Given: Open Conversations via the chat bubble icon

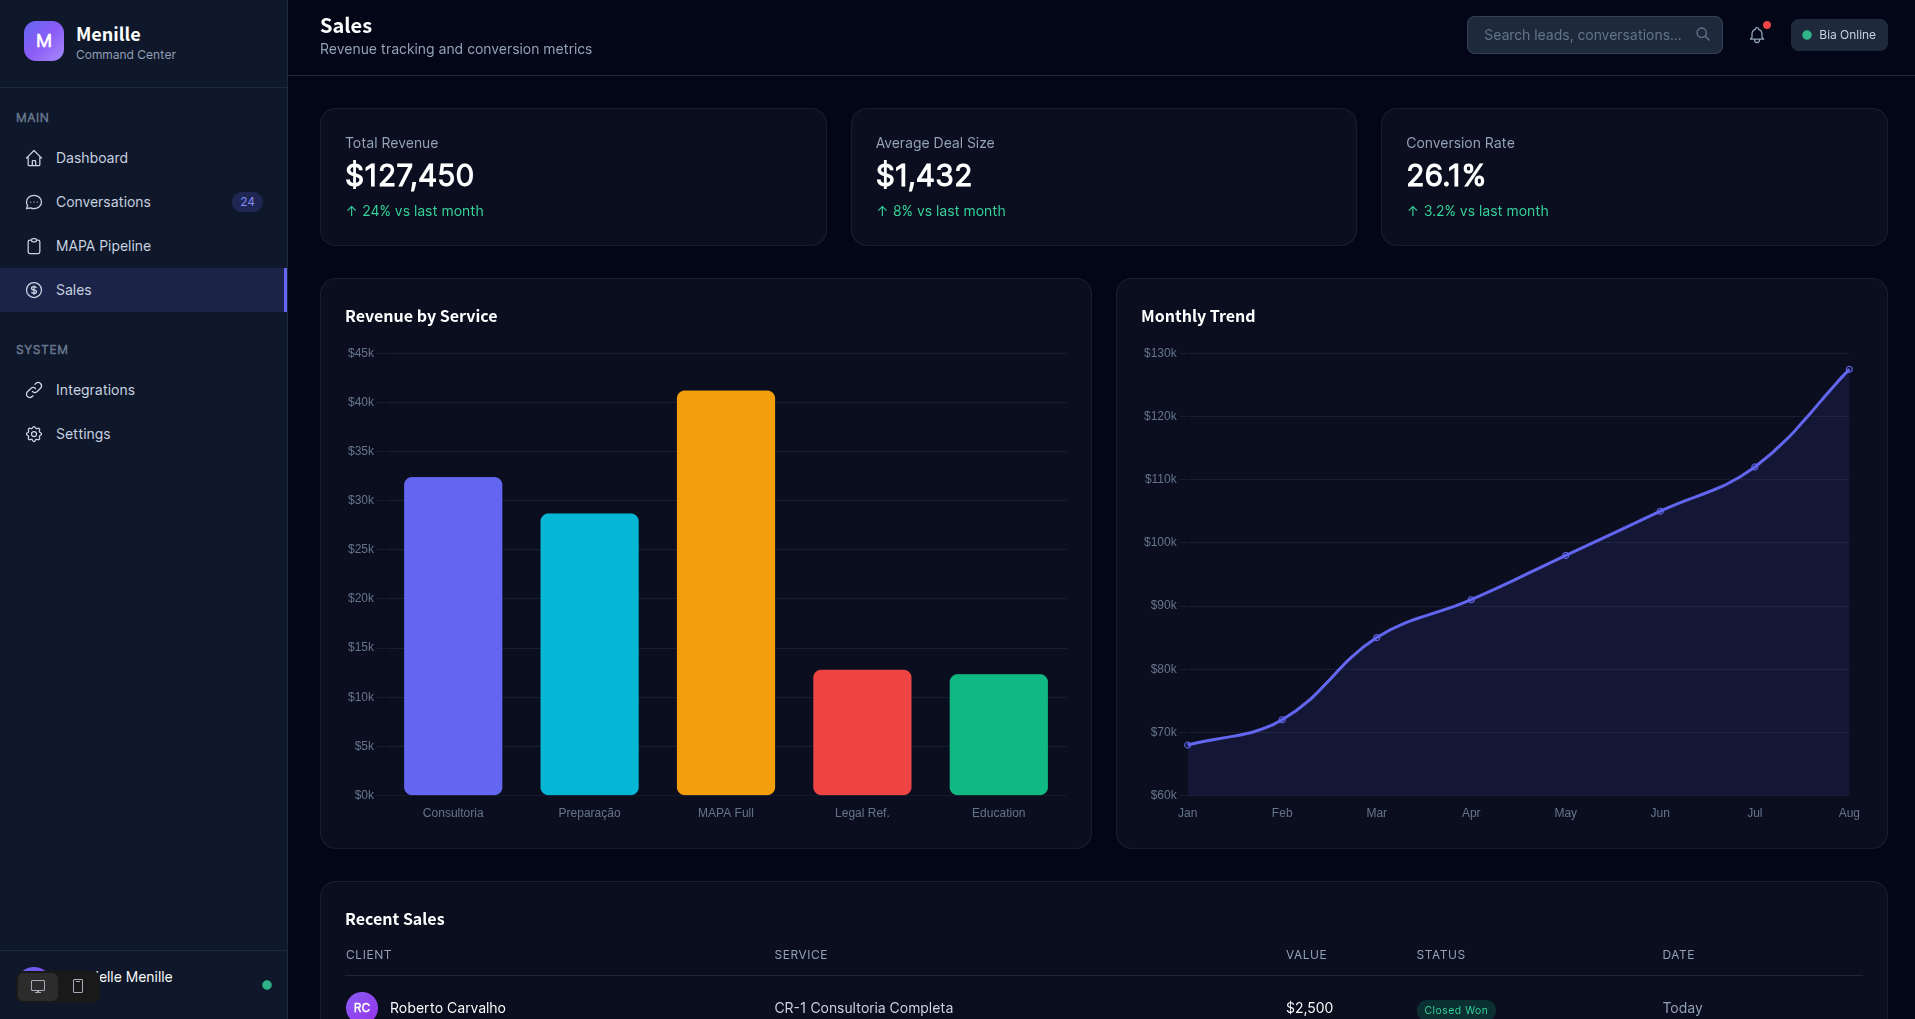Looking at the screenshot, I should (34, 202).
